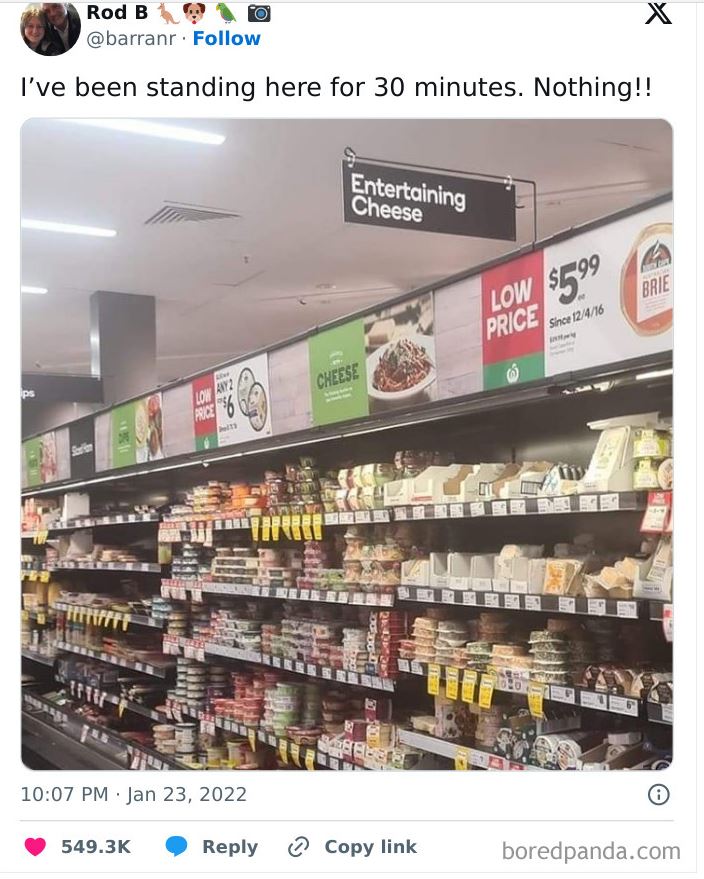The width and height of the screenshot is (704, 879).
Task: Click the Rod B display name
Action: pyautogui.click(x=117, y=13)
